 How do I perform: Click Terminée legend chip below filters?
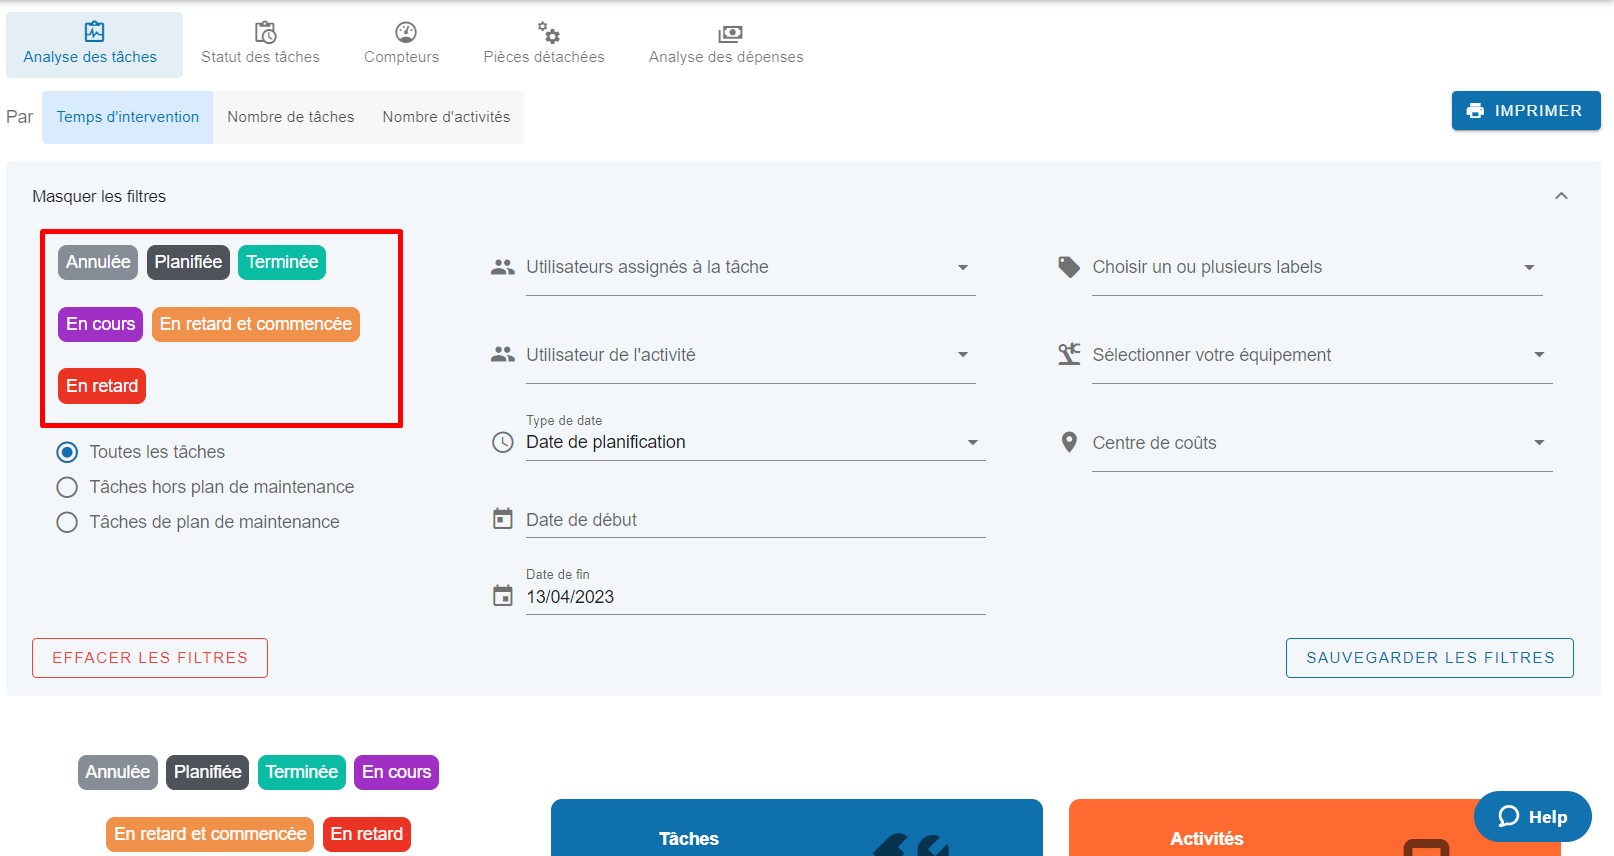pyautogui.click(x=301, y=772)
